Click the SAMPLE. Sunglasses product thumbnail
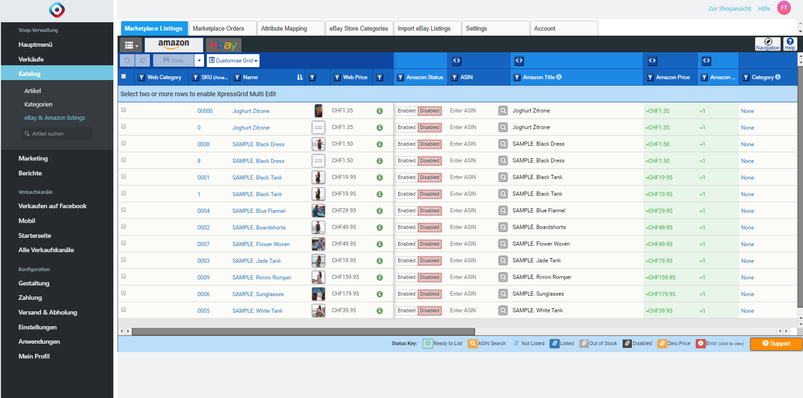This screenshot has height=398, width=803. coord(318,294)
